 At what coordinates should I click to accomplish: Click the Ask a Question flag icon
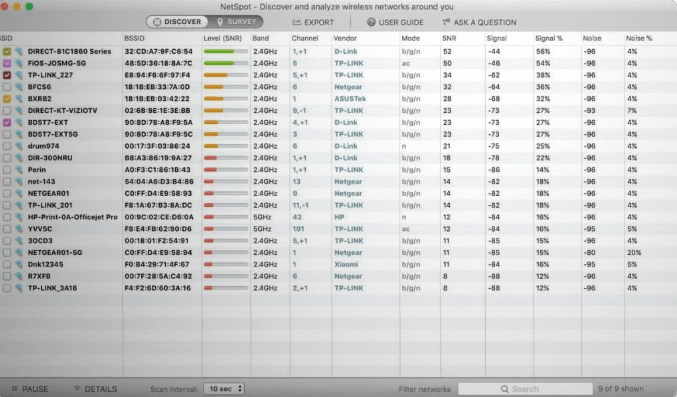(x=446, y=22)
